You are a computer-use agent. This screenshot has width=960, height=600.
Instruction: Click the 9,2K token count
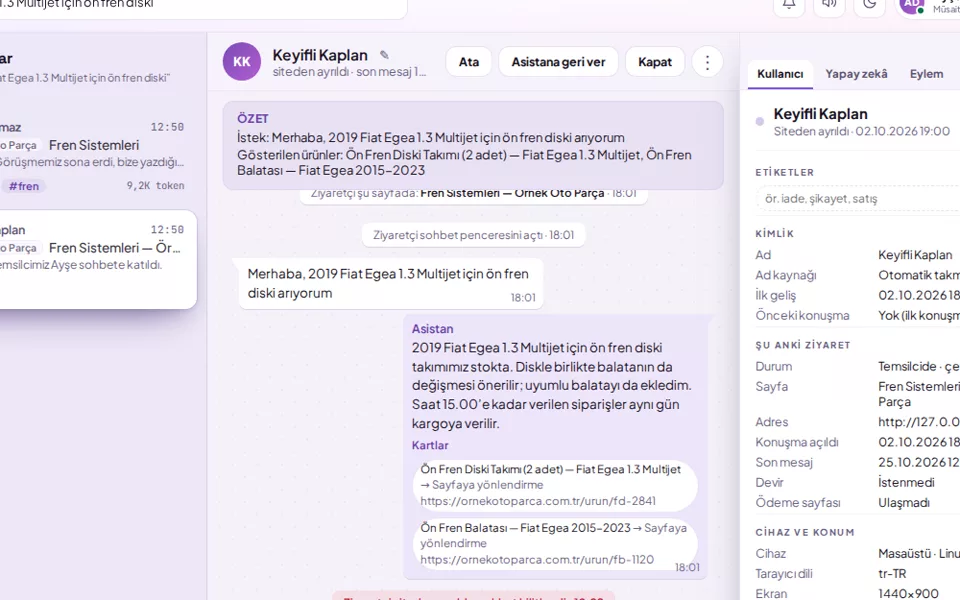[156, 186]
